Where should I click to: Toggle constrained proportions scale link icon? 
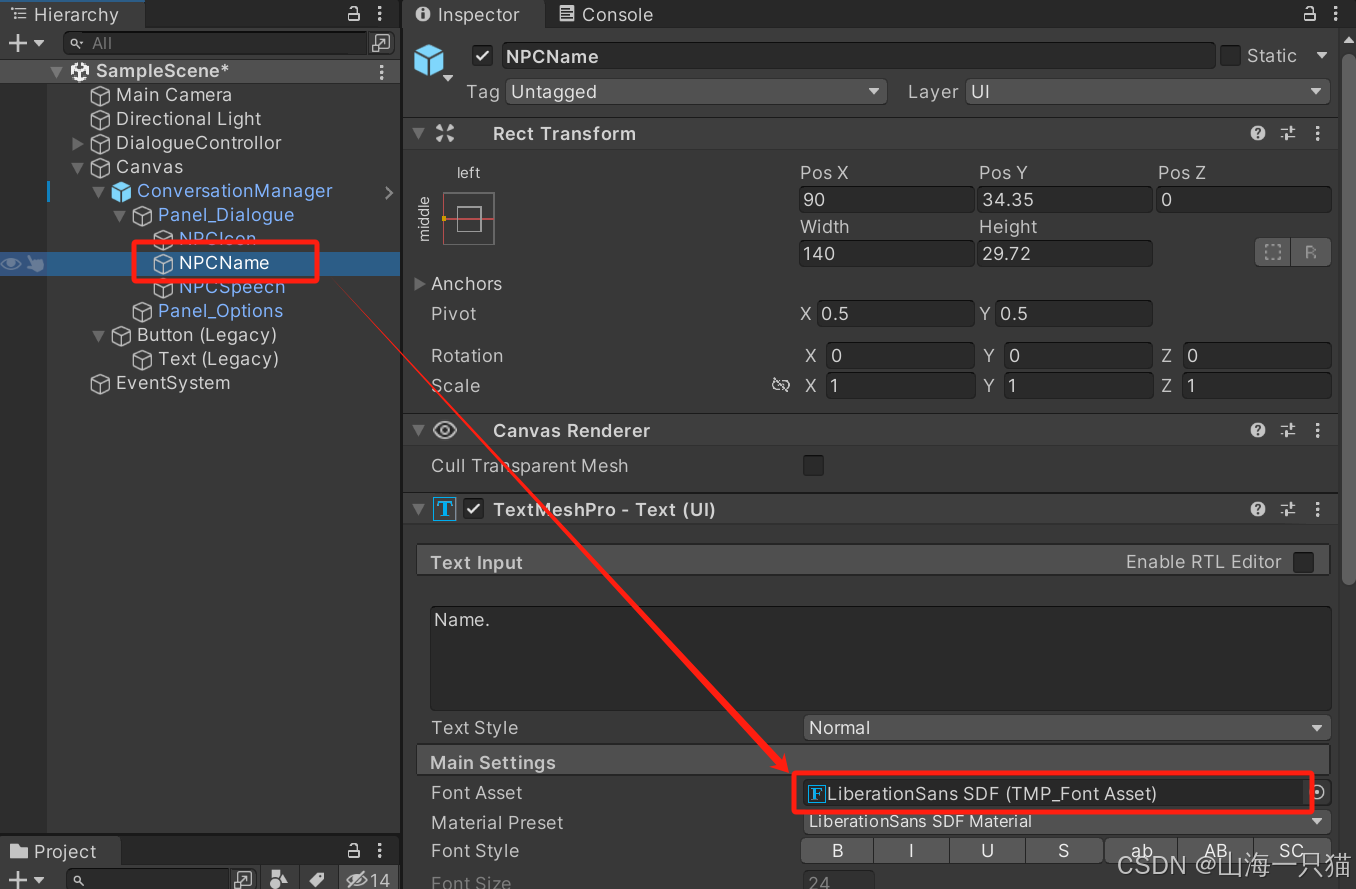(781, 385)
